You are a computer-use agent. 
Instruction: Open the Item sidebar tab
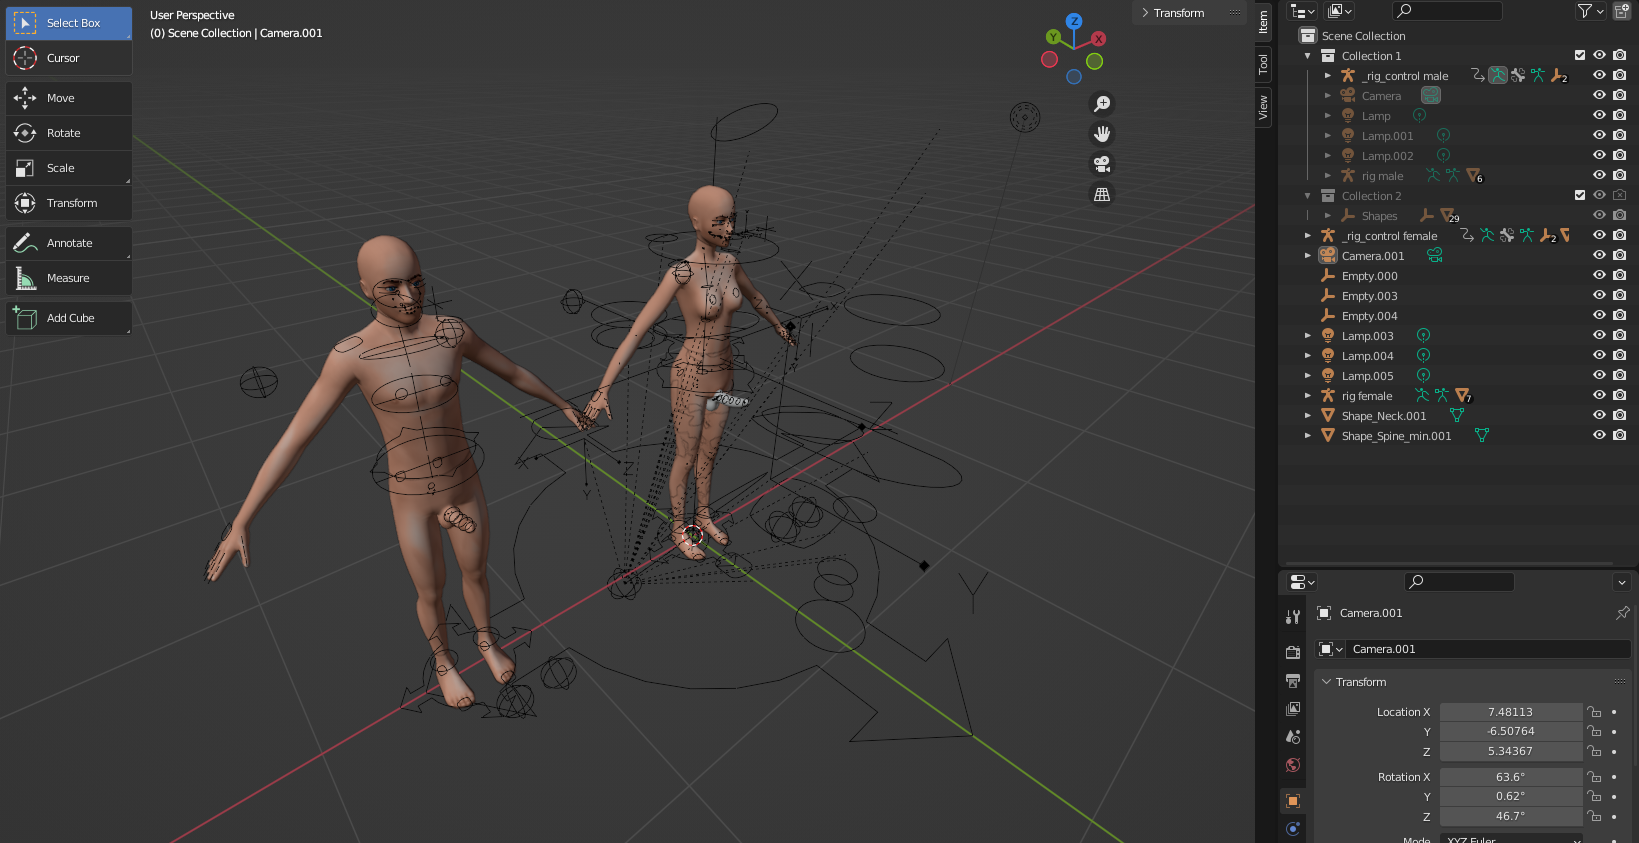point(1264,23)
